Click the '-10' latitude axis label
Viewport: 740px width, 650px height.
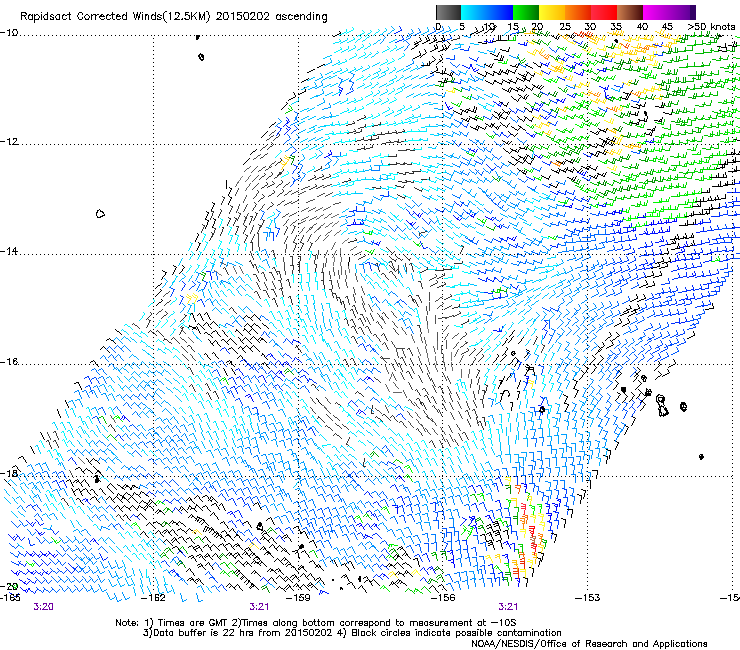coord(9,33)
